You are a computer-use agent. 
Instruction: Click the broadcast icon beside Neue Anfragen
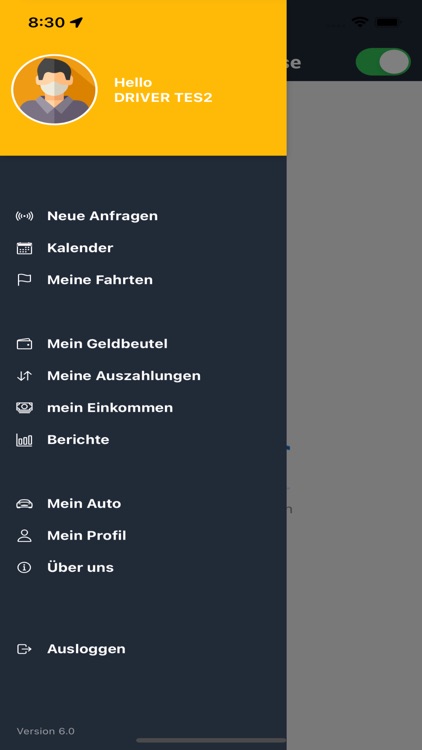click(24, 216)
